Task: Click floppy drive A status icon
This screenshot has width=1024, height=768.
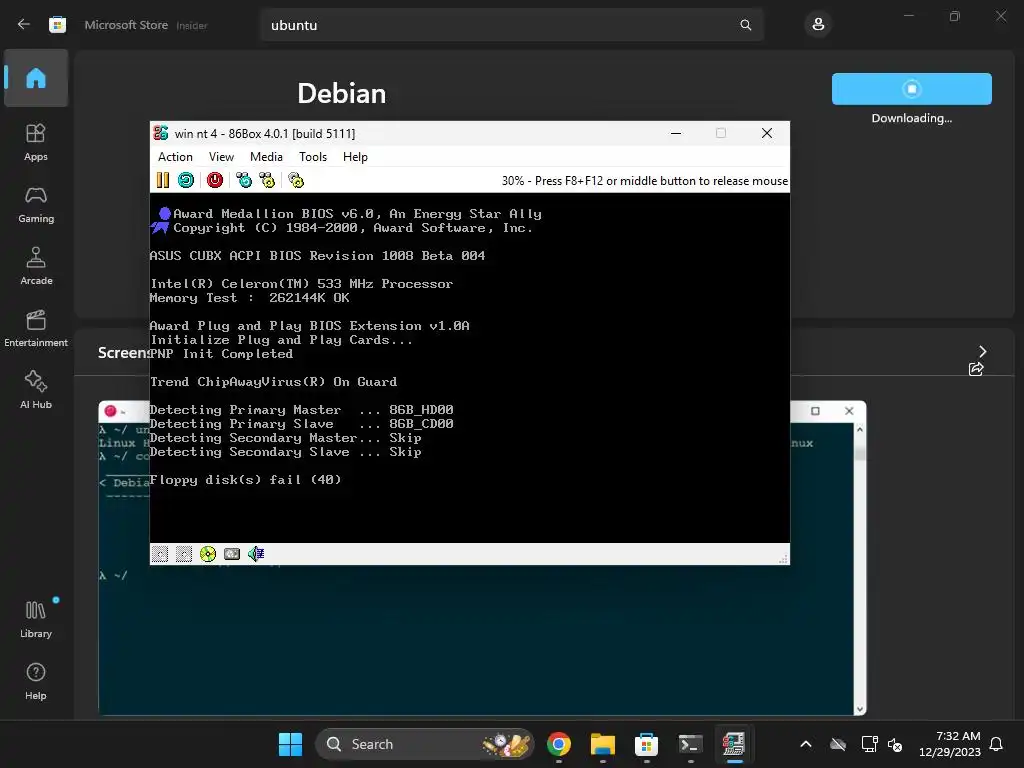Action: tap(160, 554)
